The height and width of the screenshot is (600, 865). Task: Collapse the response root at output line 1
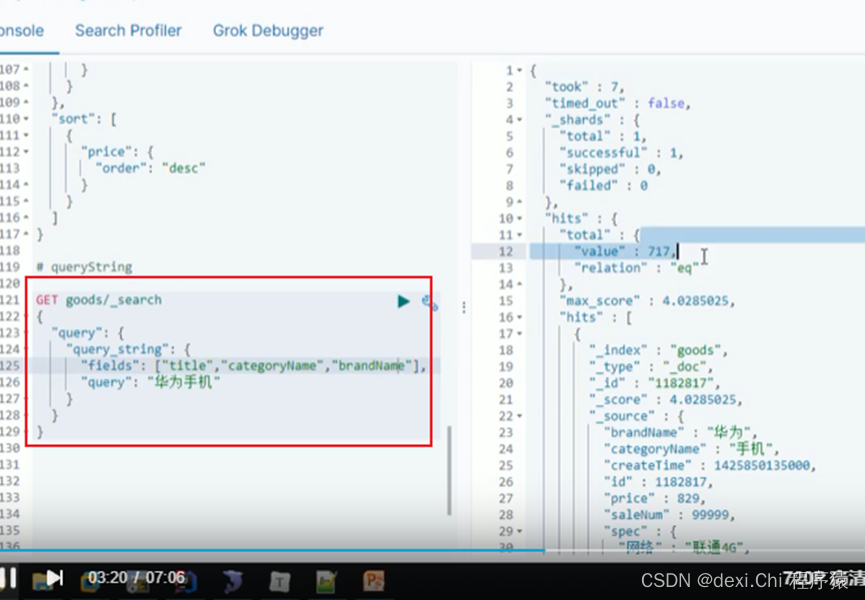point(520,71)
